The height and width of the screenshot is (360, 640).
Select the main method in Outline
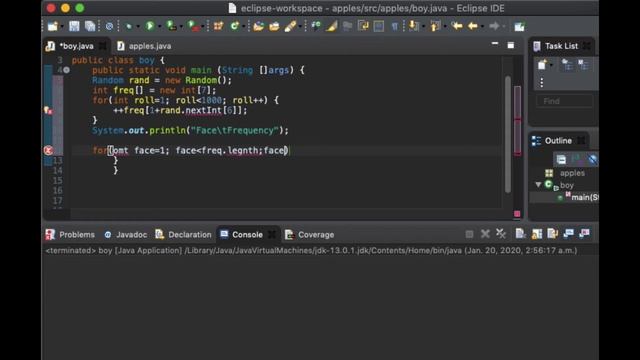(x=584, y=197)
